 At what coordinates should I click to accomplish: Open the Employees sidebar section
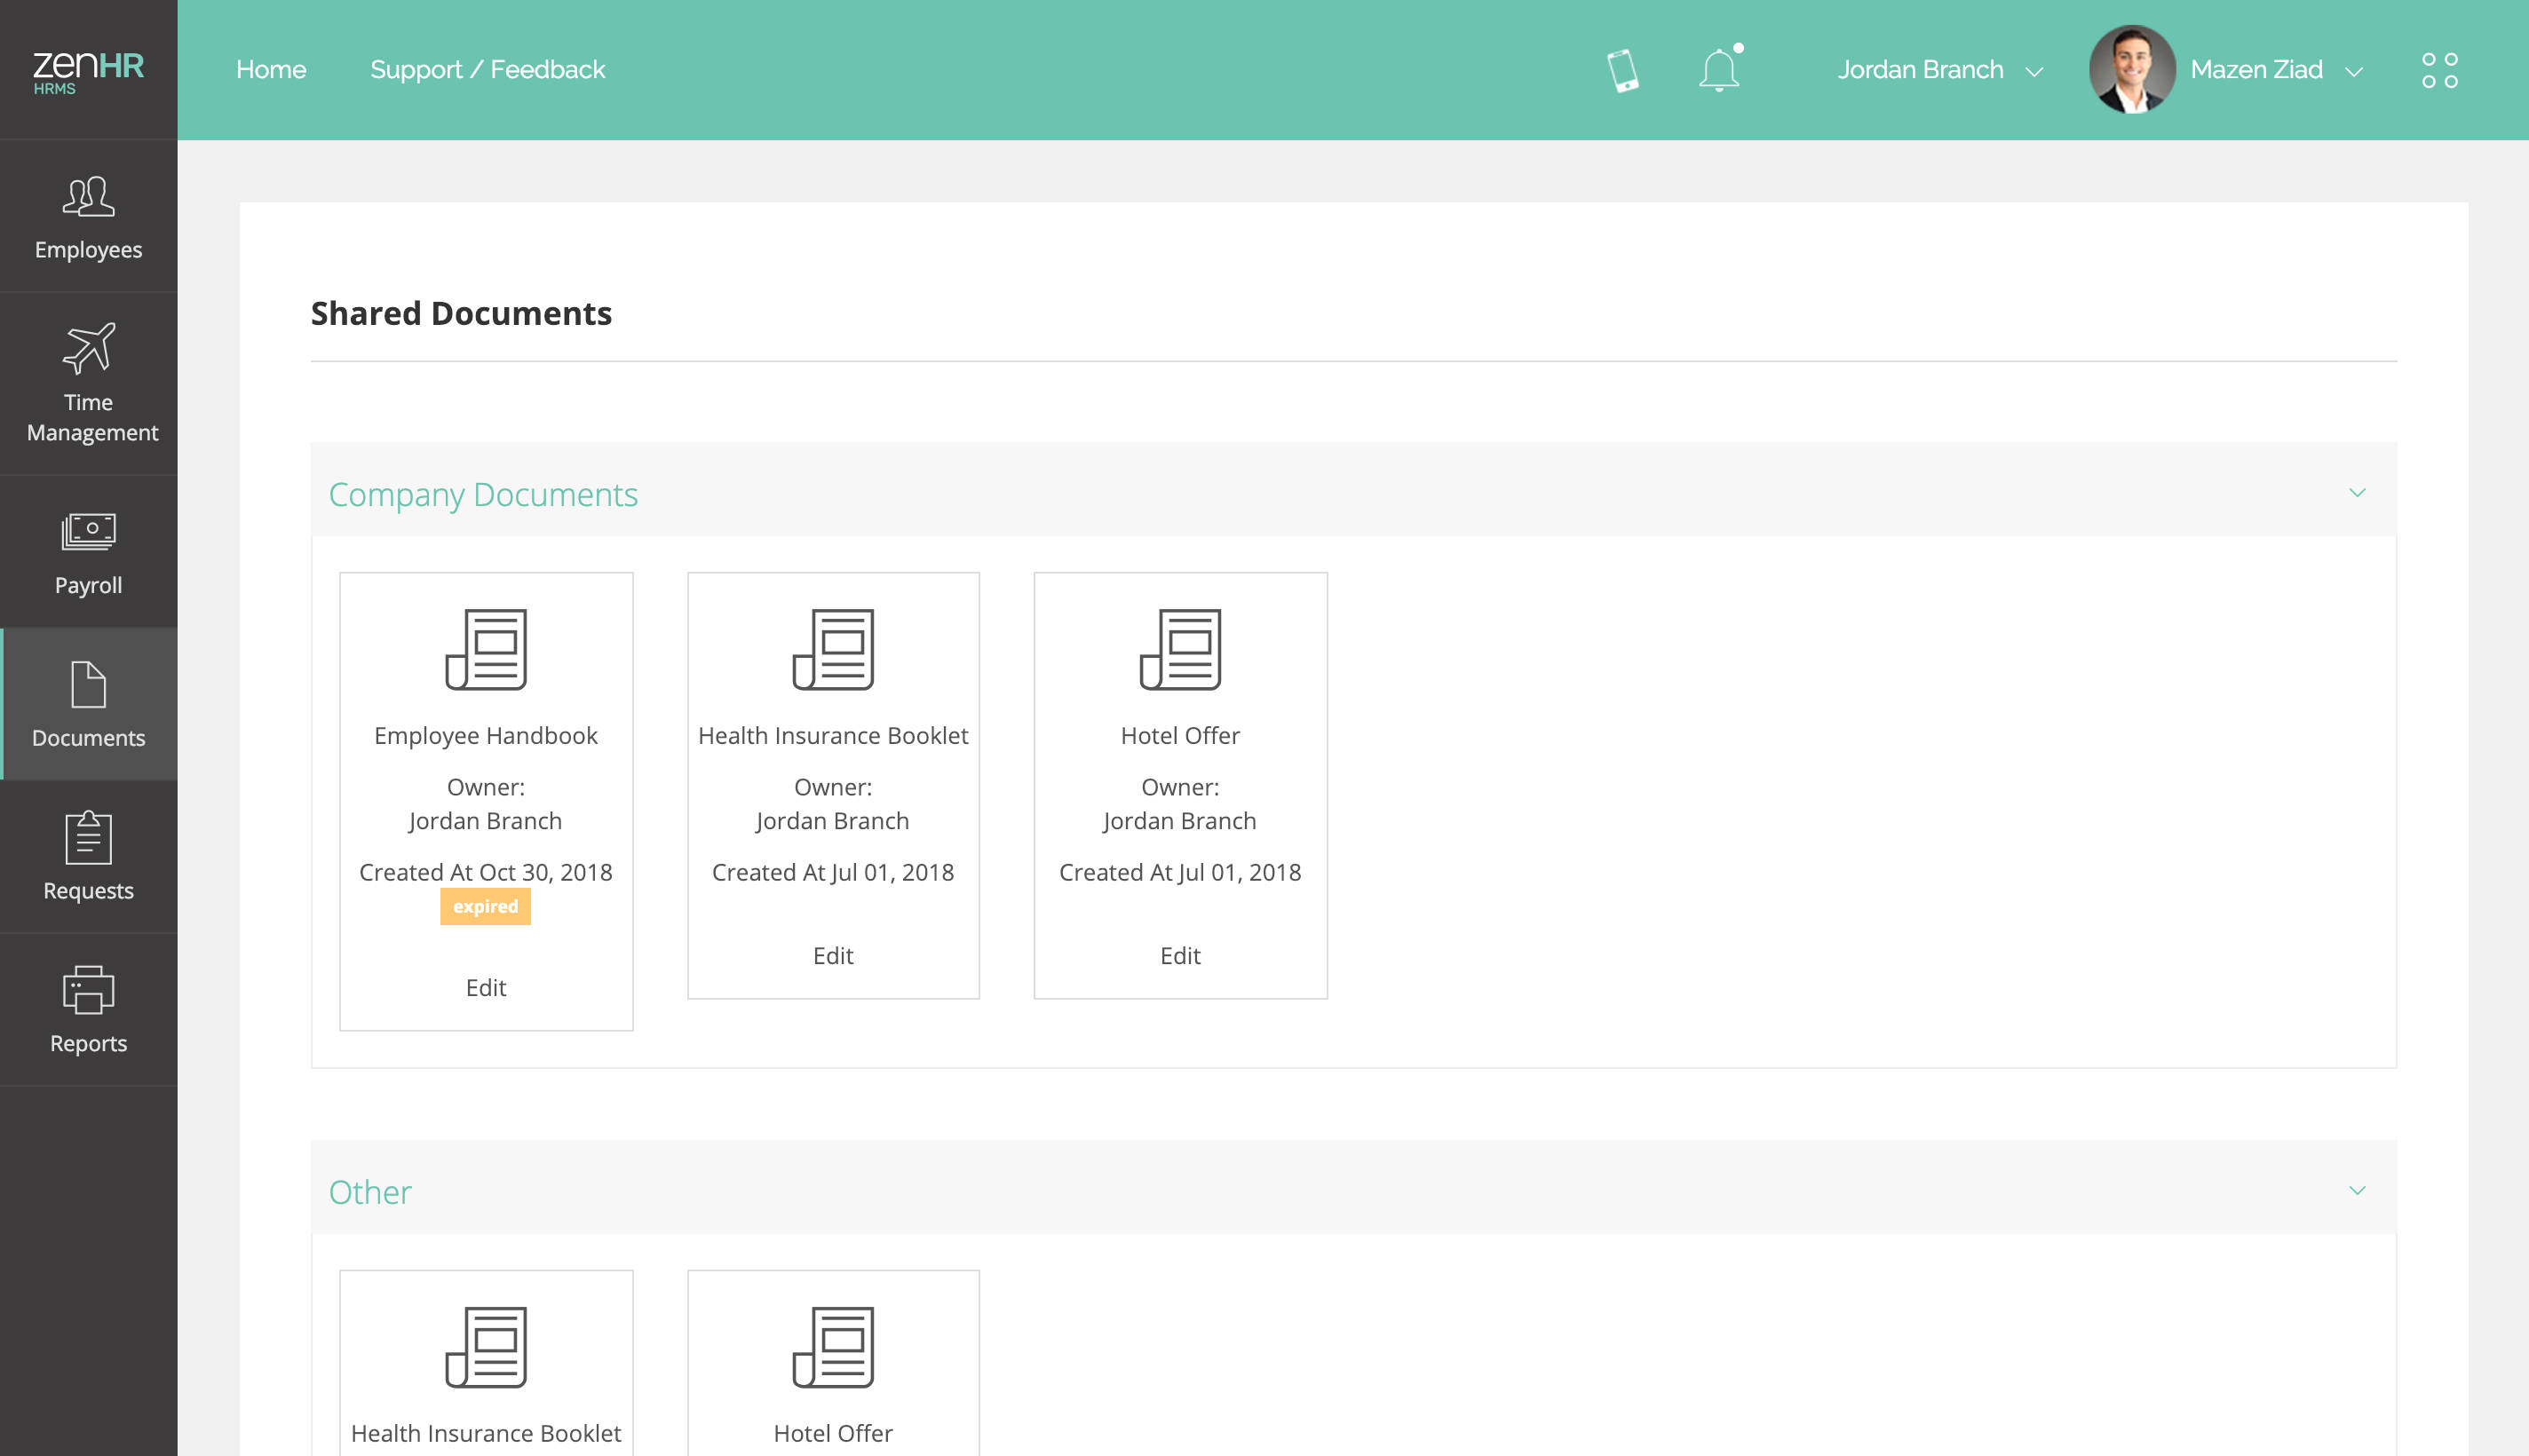pos(88,217)
